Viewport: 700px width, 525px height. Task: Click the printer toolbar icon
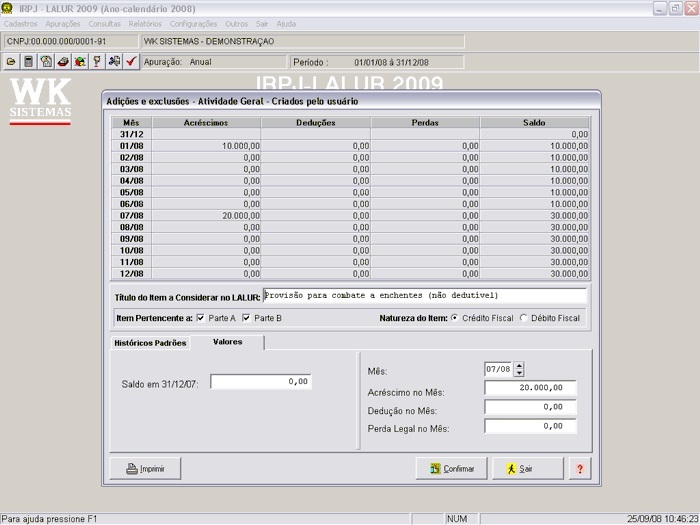pos(62,61)
